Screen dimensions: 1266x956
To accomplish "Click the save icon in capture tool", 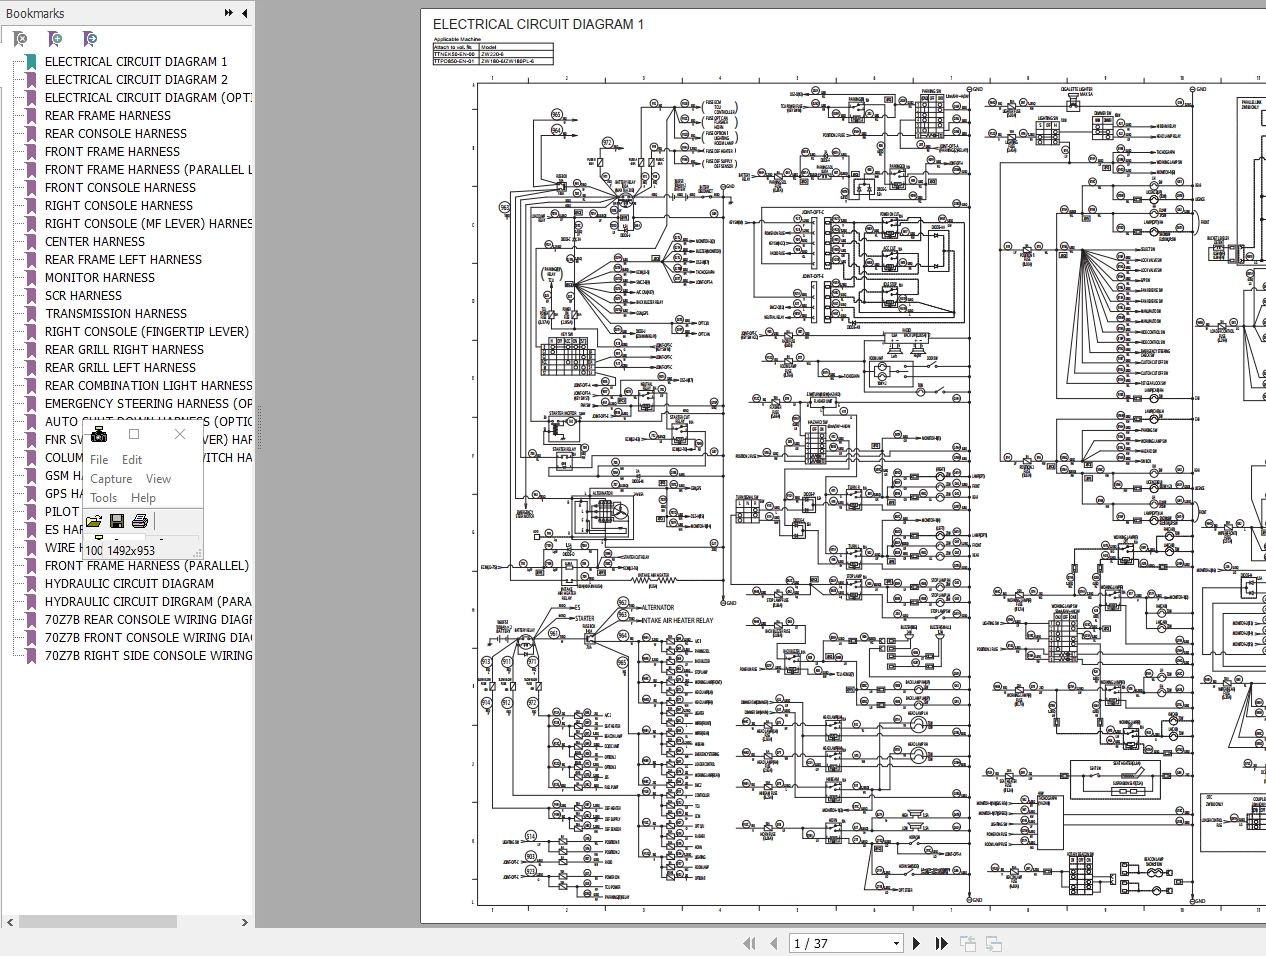I will point(117,521).
